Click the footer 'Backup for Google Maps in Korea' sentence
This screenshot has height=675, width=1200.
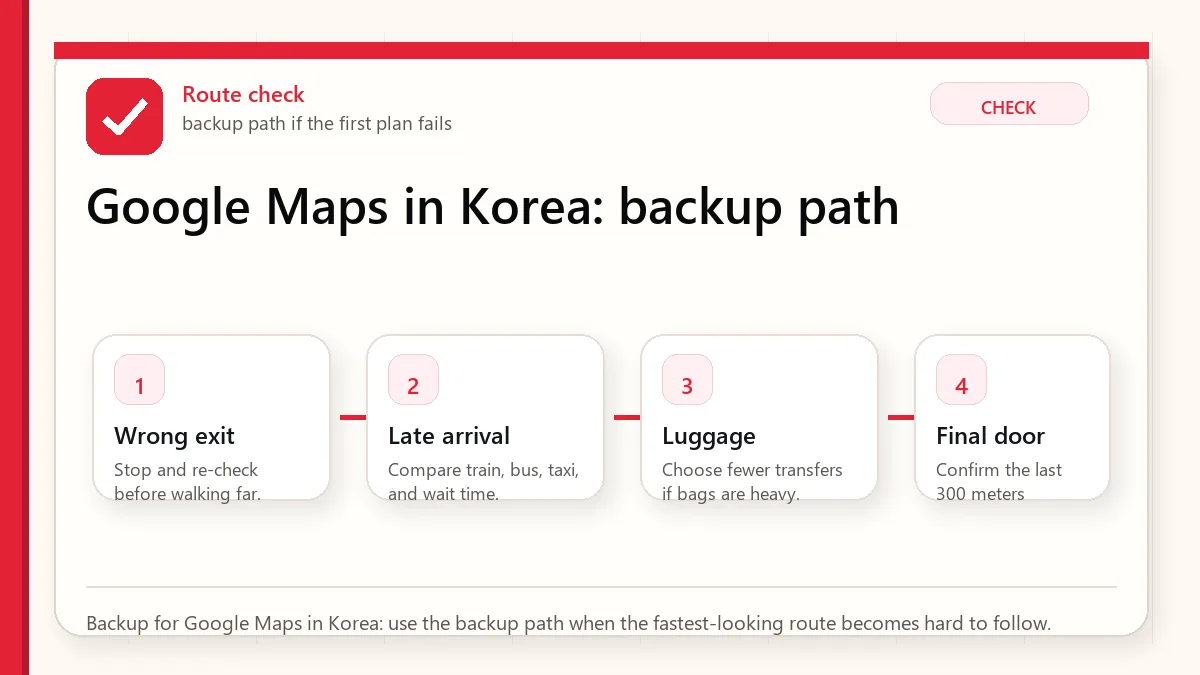[569, 624]
